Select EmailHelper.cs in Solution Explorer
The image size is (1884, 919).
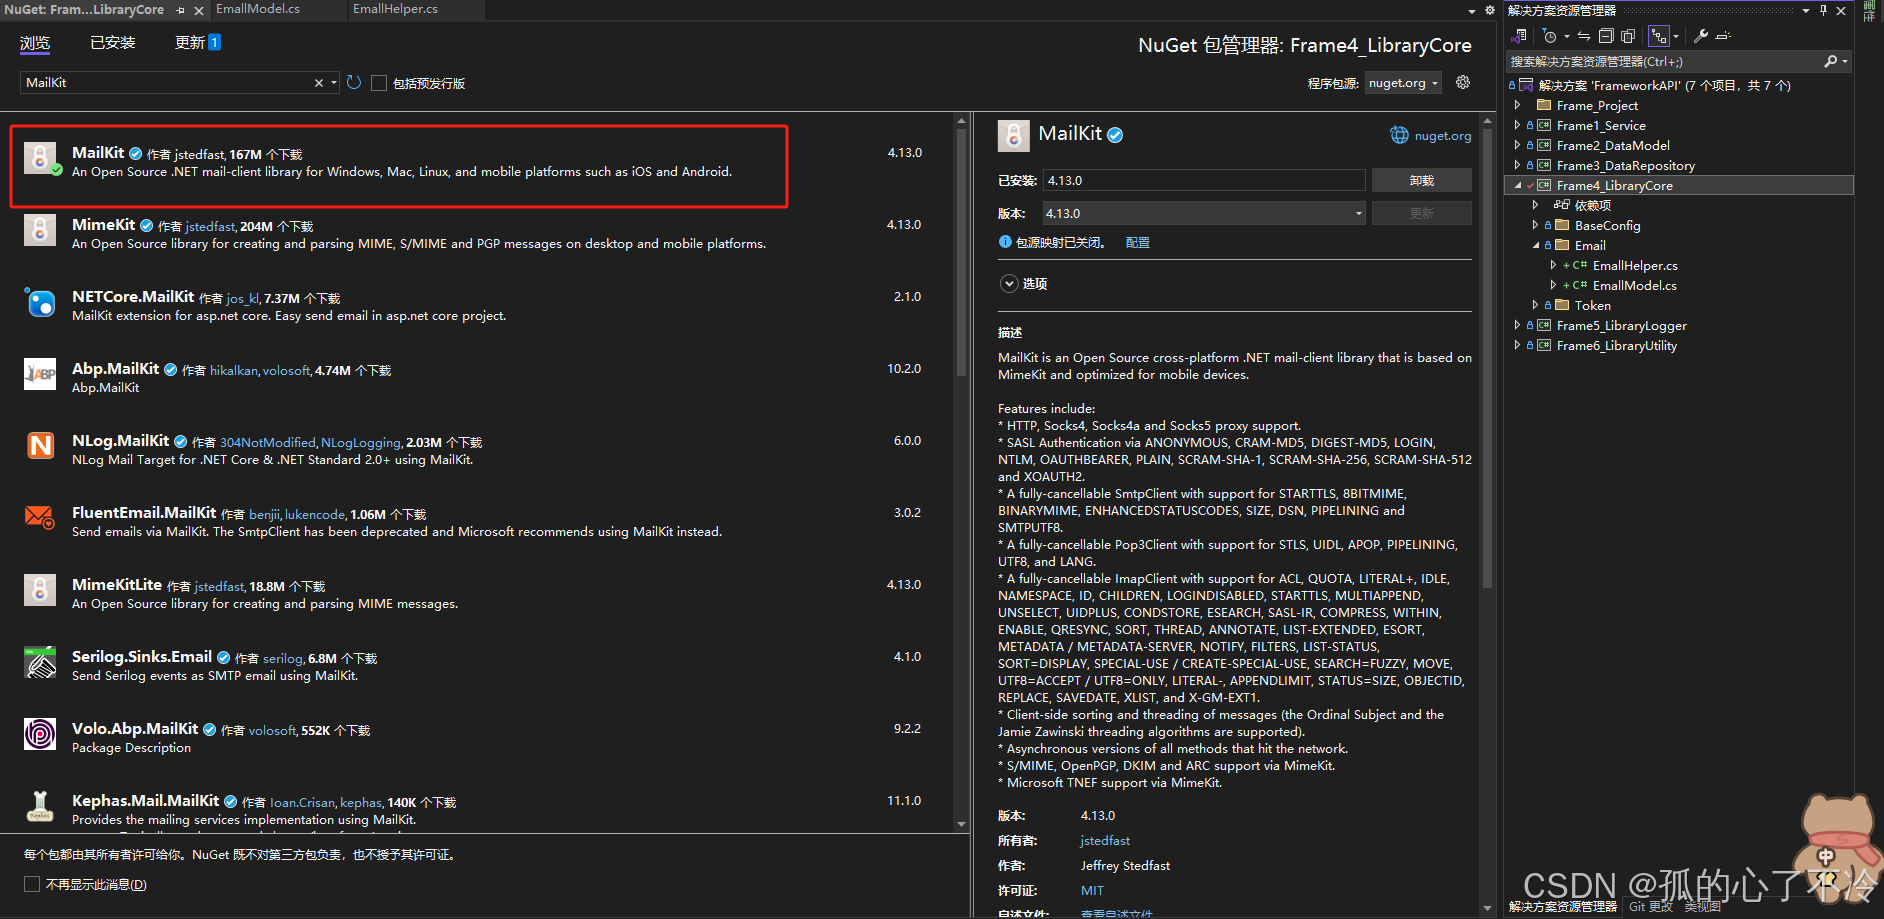point(1634,265)
